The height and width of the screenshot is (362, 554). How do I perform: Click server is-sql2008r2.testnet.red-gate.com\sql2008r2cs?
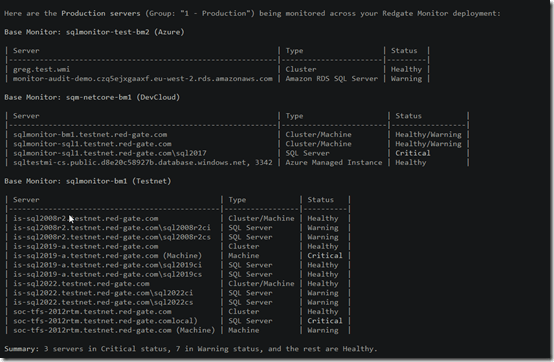coord(112,237)
